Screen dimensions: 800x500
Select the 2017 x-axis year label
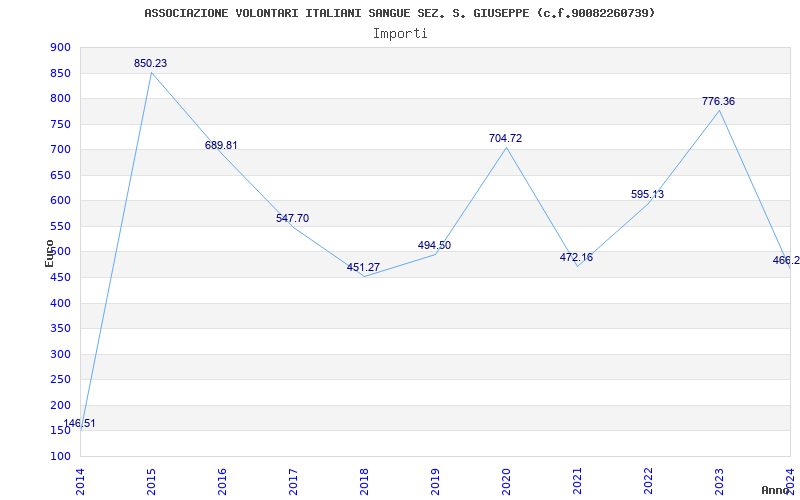(293, 481)
